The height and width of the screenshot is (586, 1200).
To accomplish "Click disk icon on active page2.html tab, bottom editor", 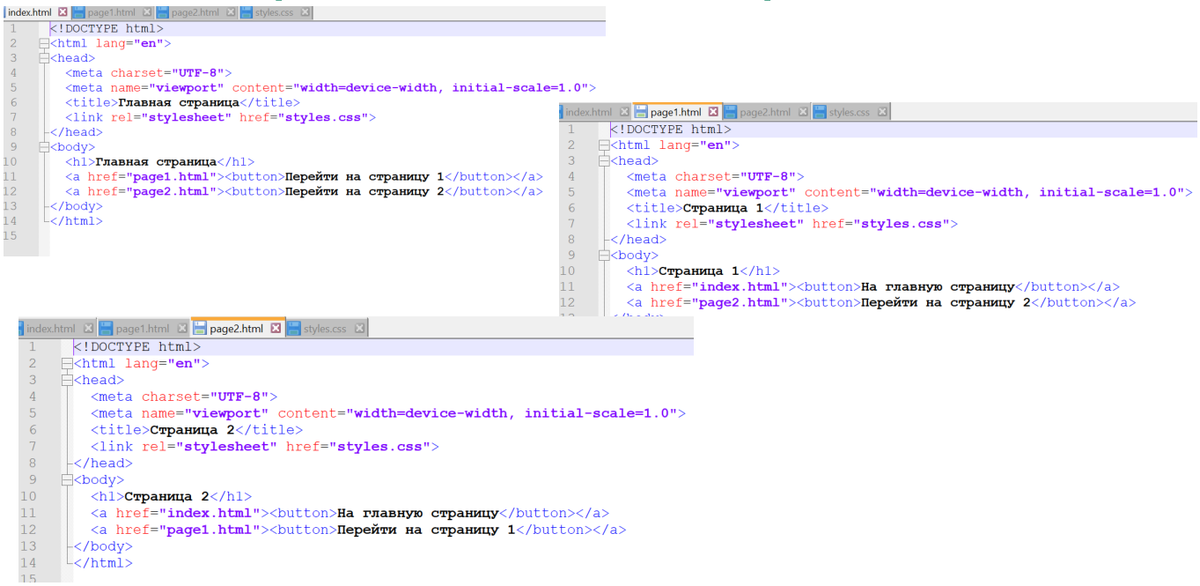I will click(201, 328).
